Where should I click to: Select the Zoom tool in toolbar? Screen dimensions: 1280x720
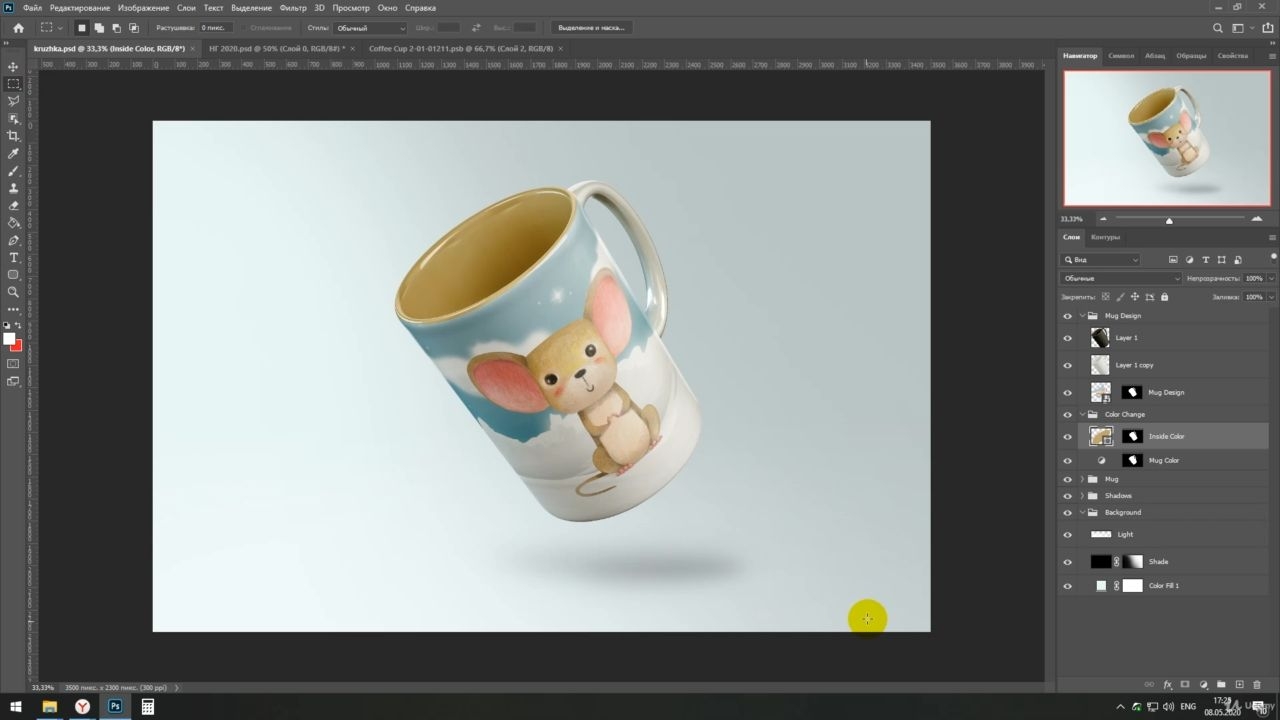click(x=13, y=292)
